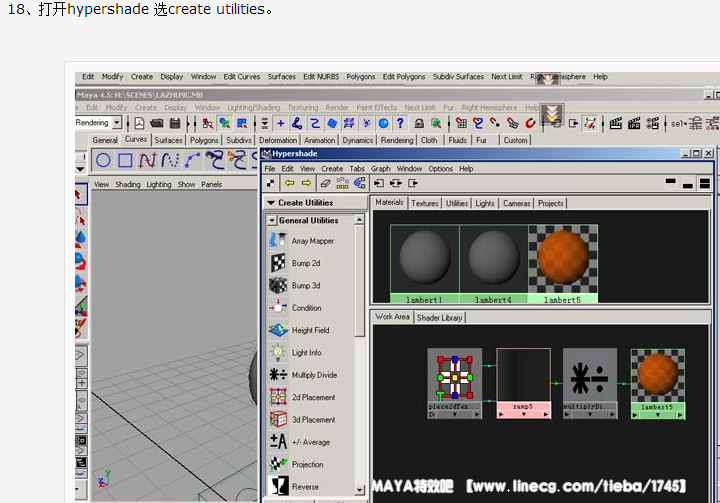Choose the Height Field utility icon

pos(277,330)
